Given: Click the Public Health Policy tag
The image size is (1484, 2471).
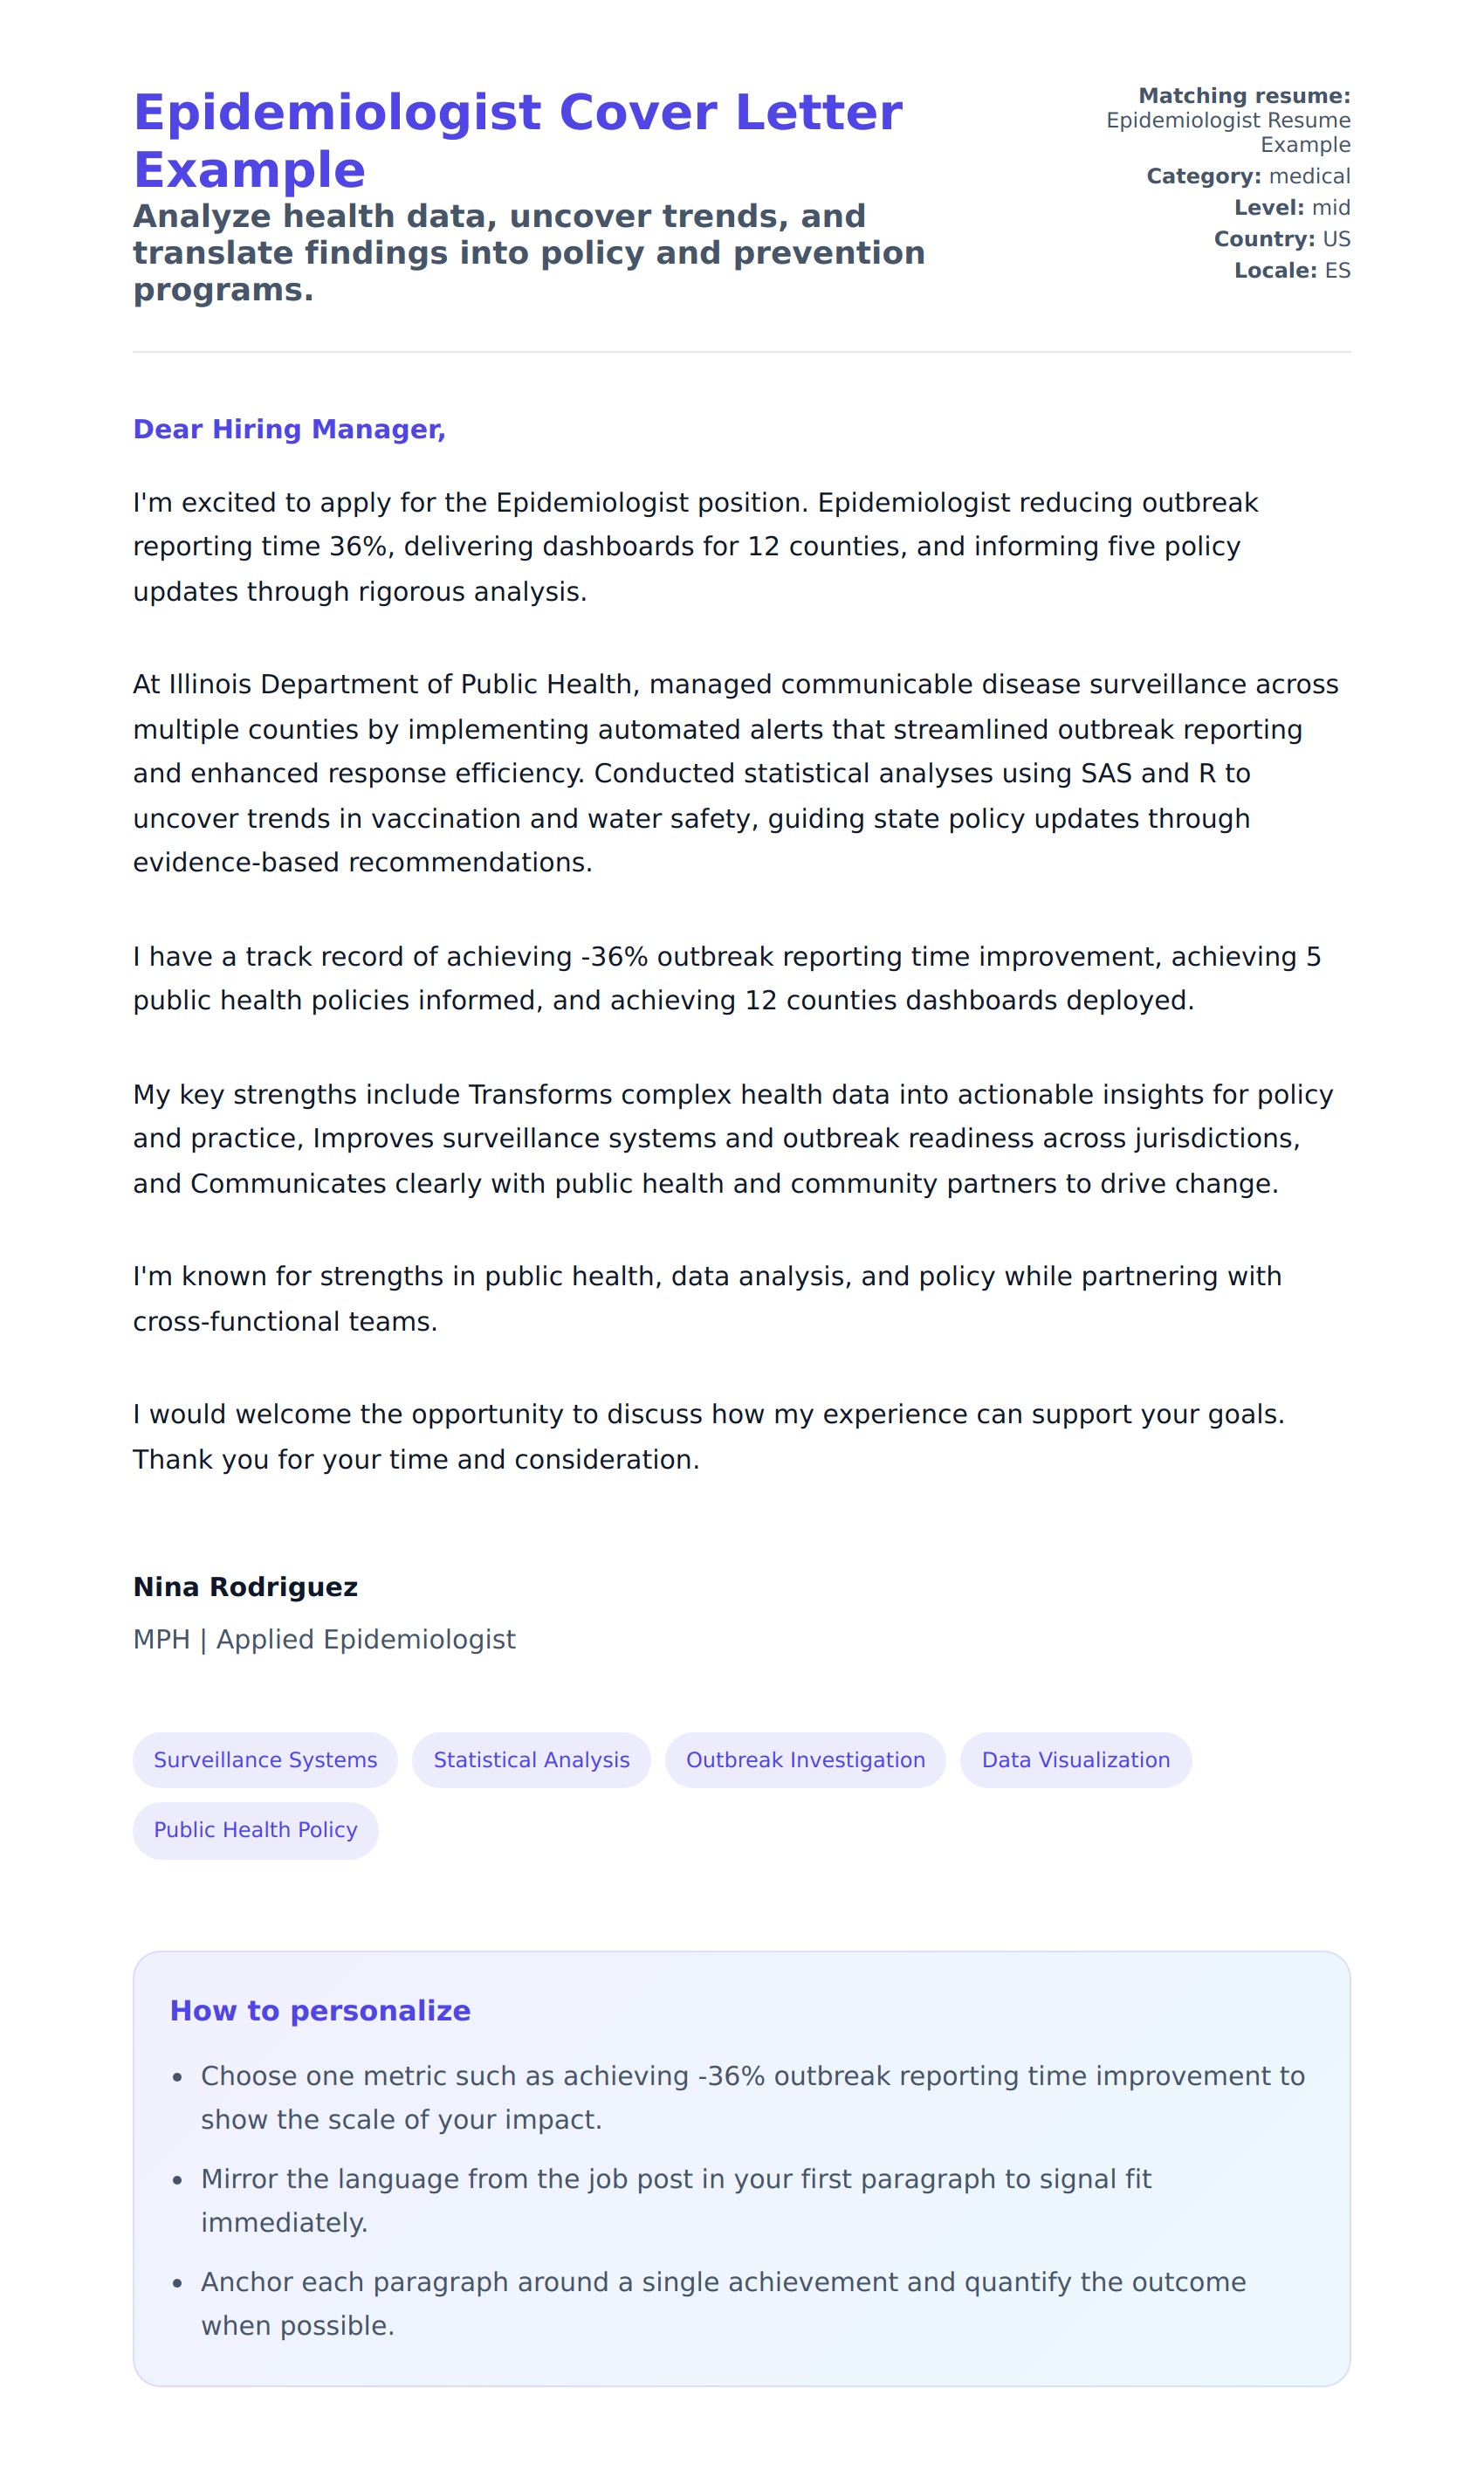Looking at the screenshot, I should (x=255, y=1830).
